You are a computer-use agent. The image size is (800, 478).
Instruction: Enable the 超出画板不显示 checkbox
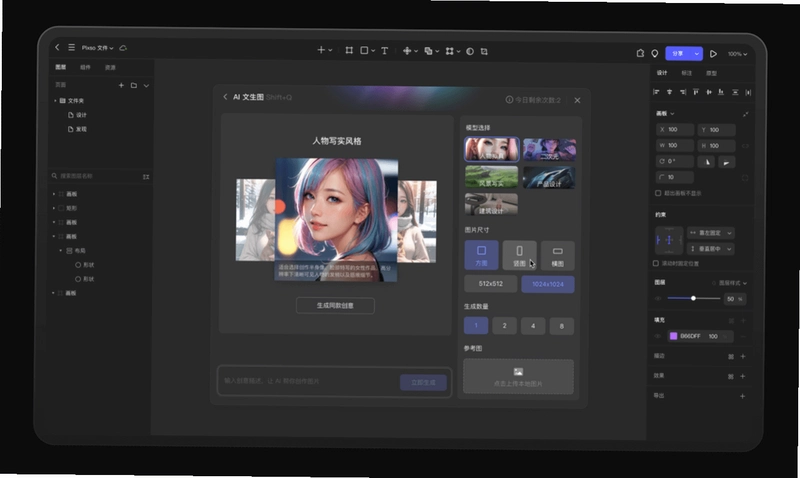(658, 193)
